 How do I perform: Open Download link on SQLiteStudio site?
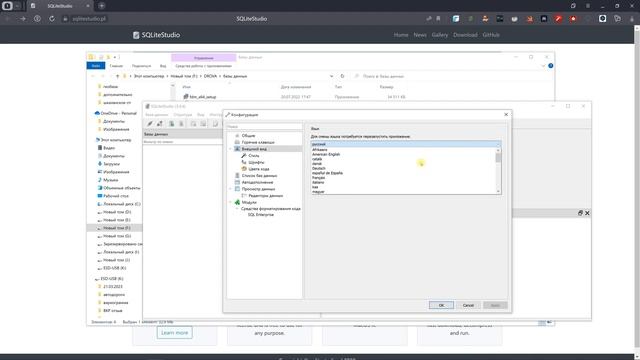pos(465,35)
